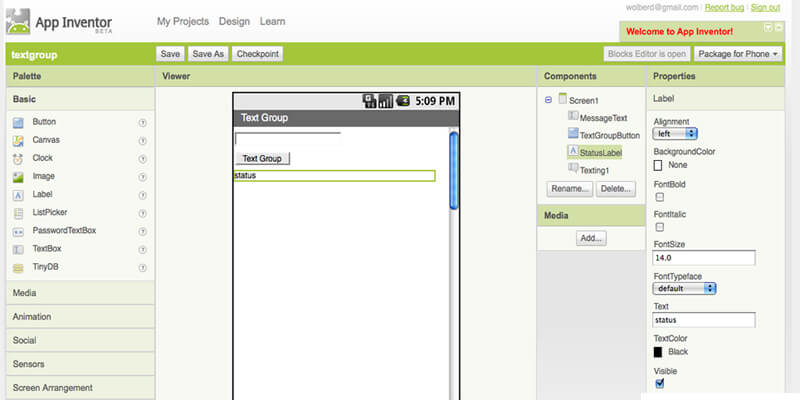This screenshot has width=800, height=400.
Task: Select the Button palette icon
Action: point(18,122)
